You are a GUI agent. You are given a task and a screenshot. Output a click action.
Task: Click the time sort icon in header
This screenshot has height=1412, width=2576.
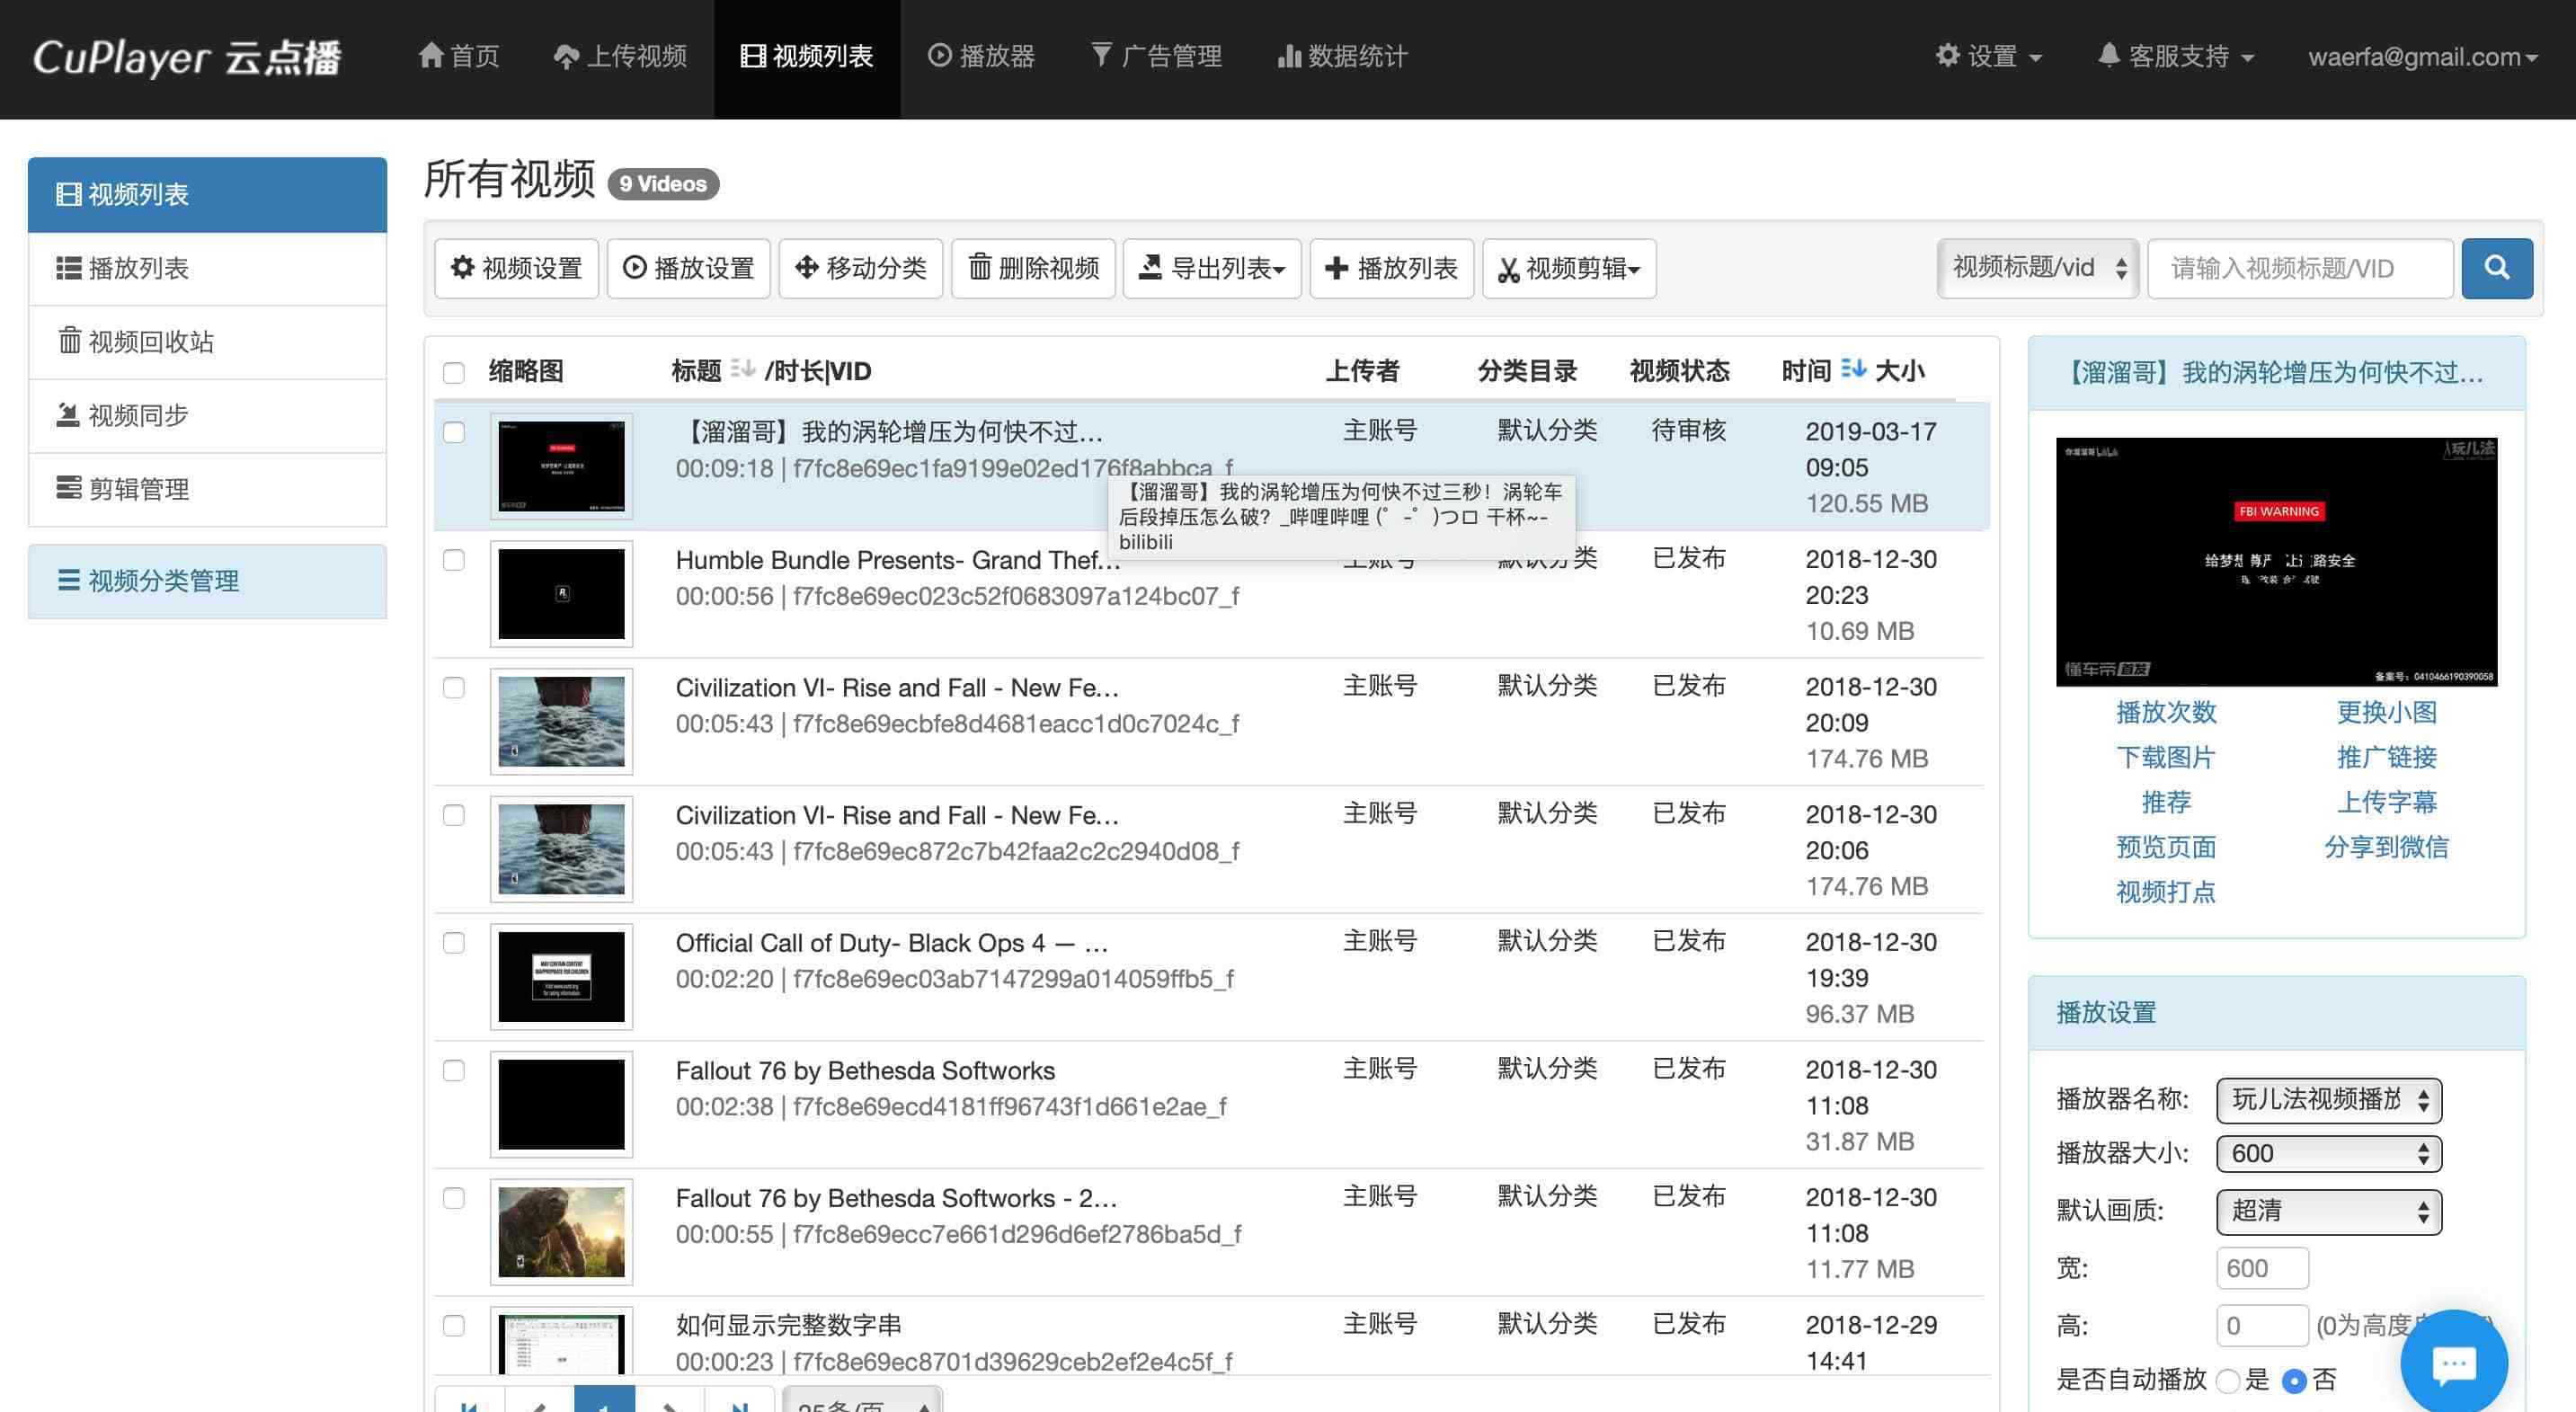pyautogui.click(x=1853, y=369)
